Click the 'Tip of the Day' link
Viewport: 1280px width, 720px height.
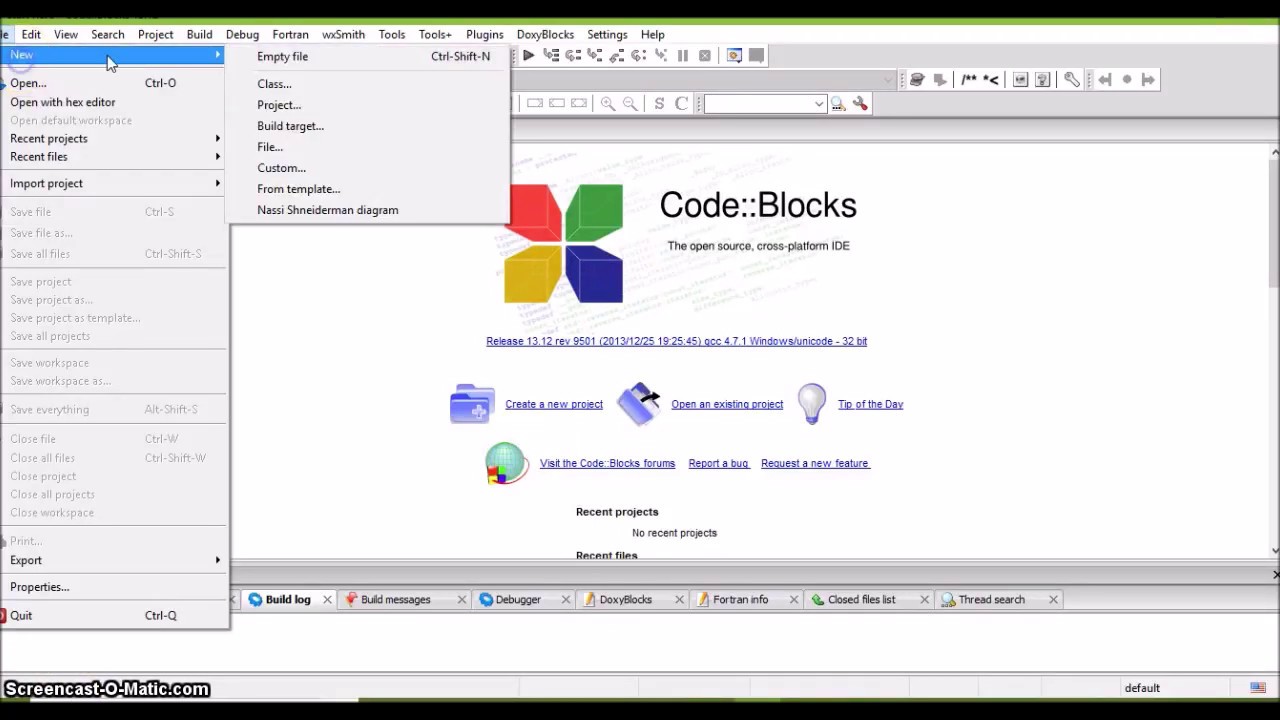(870, 404)
